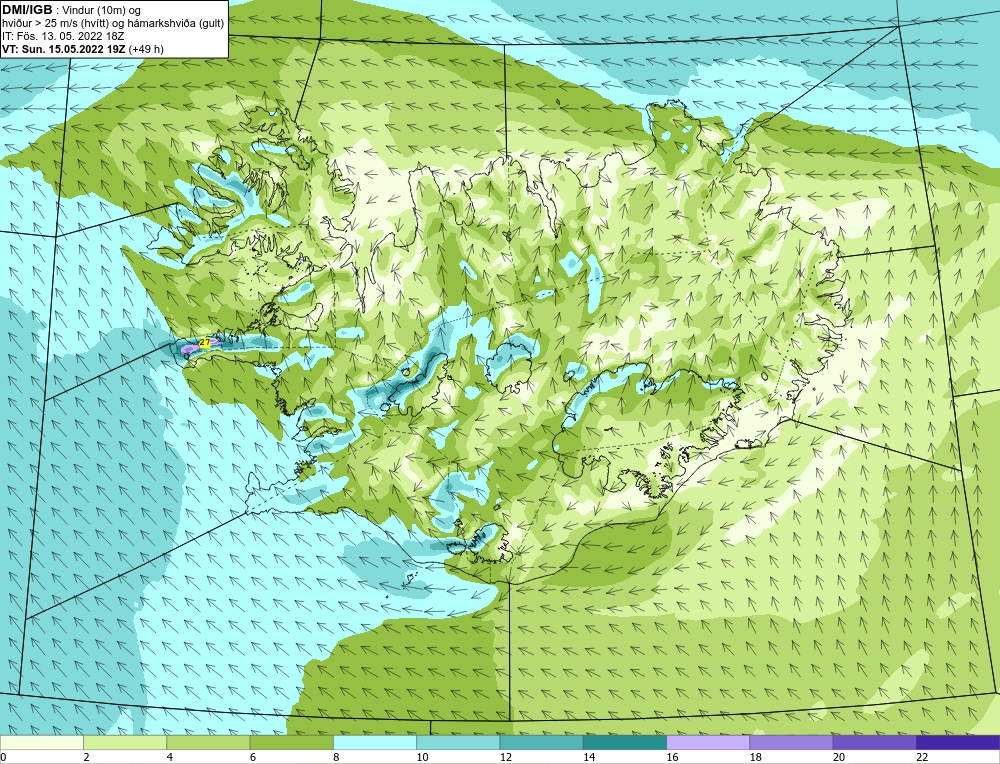Click the initial time 'IT: Fös. 13. 05. 2022 18Z'
The height and width of the screenshot is (764, 1000).
(62, 36)
